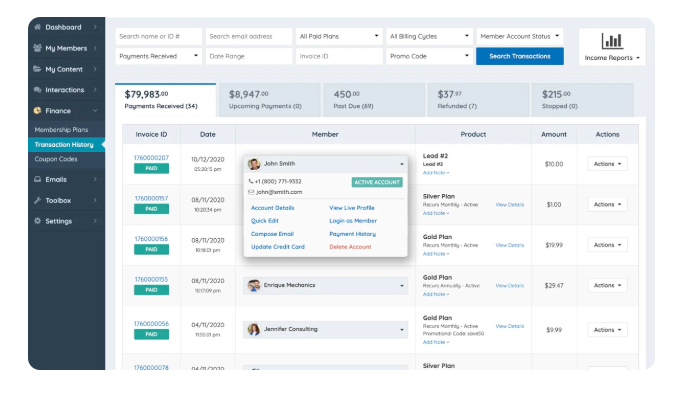Viewport: 674px width, 396px height.
Task: Click the Finance pie chart icon
Action: (37, 111)
